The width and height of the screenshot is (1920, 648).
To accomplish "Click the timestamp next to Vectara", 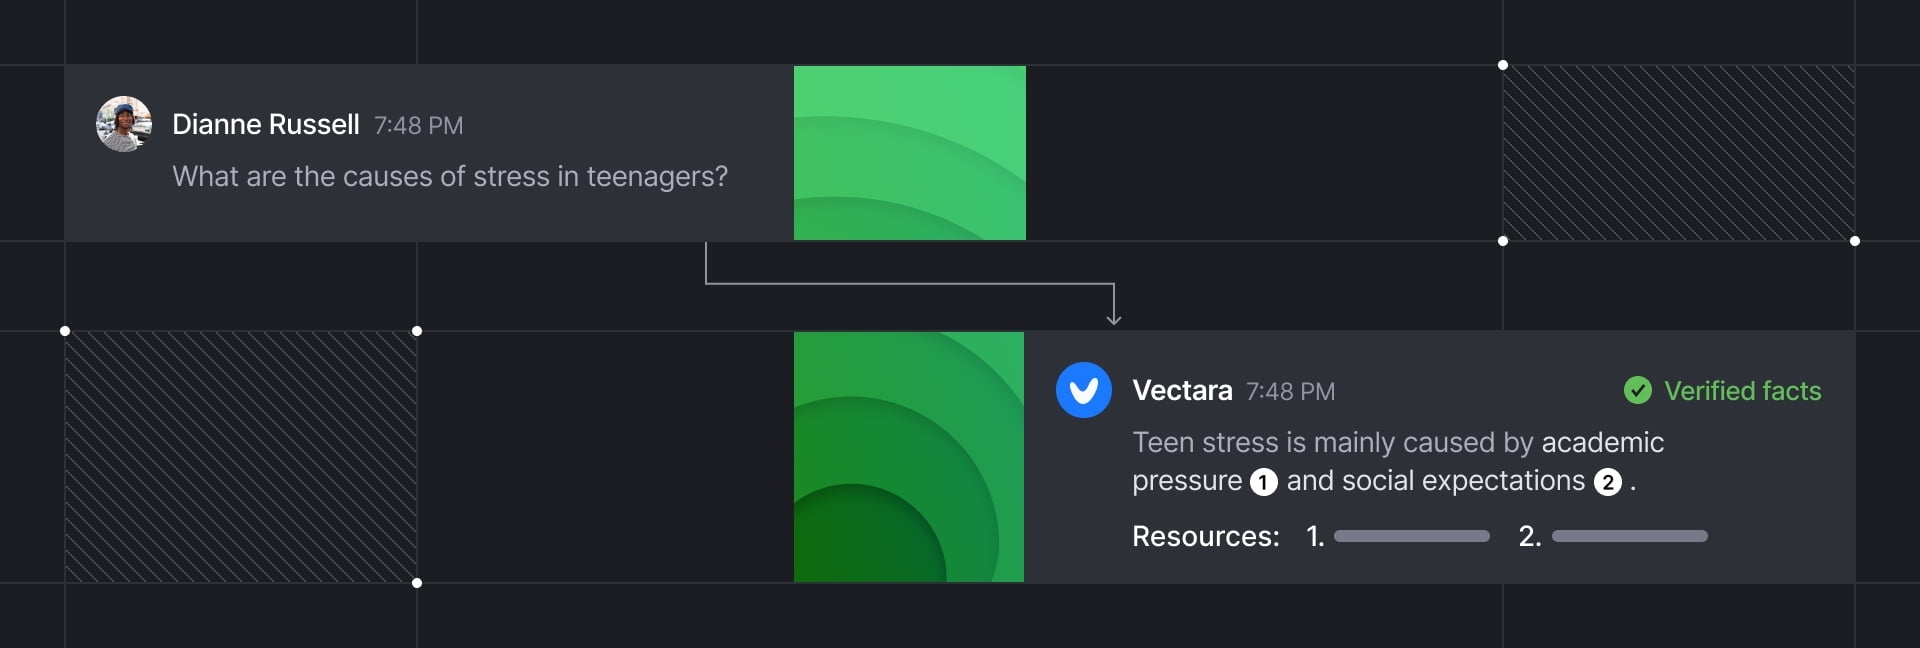I will point(1290,392).
